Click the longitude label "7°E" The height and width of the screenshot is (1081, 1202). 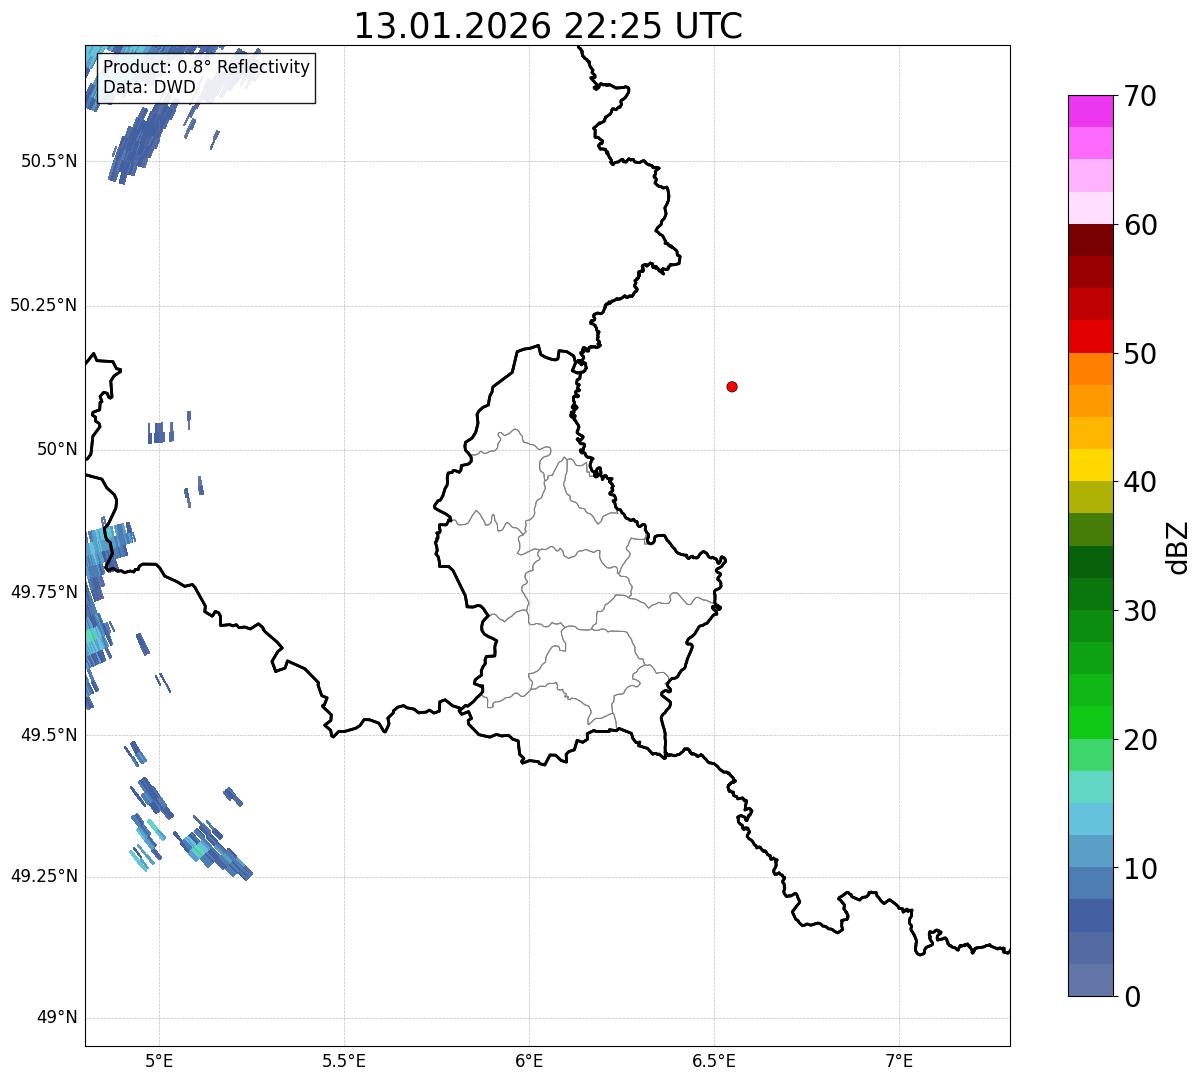[900, 1060]
